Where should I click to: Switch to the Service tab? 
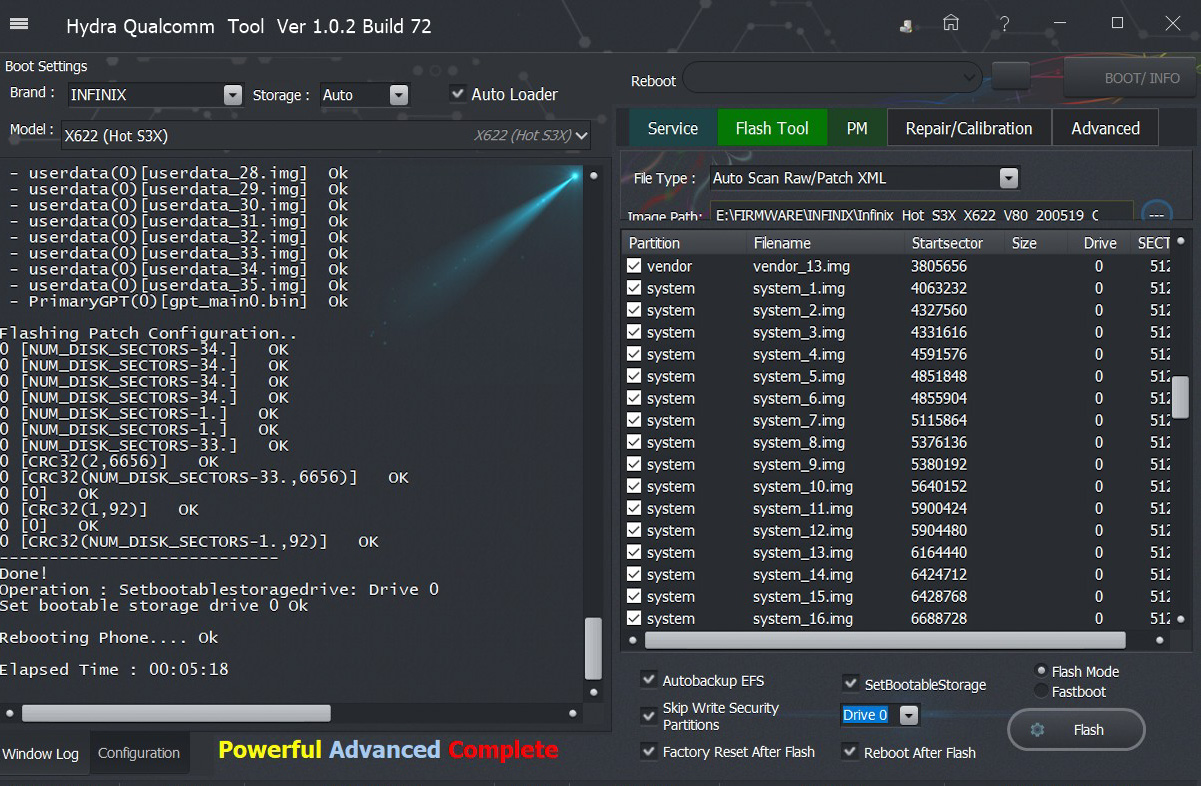coord(672,128)
